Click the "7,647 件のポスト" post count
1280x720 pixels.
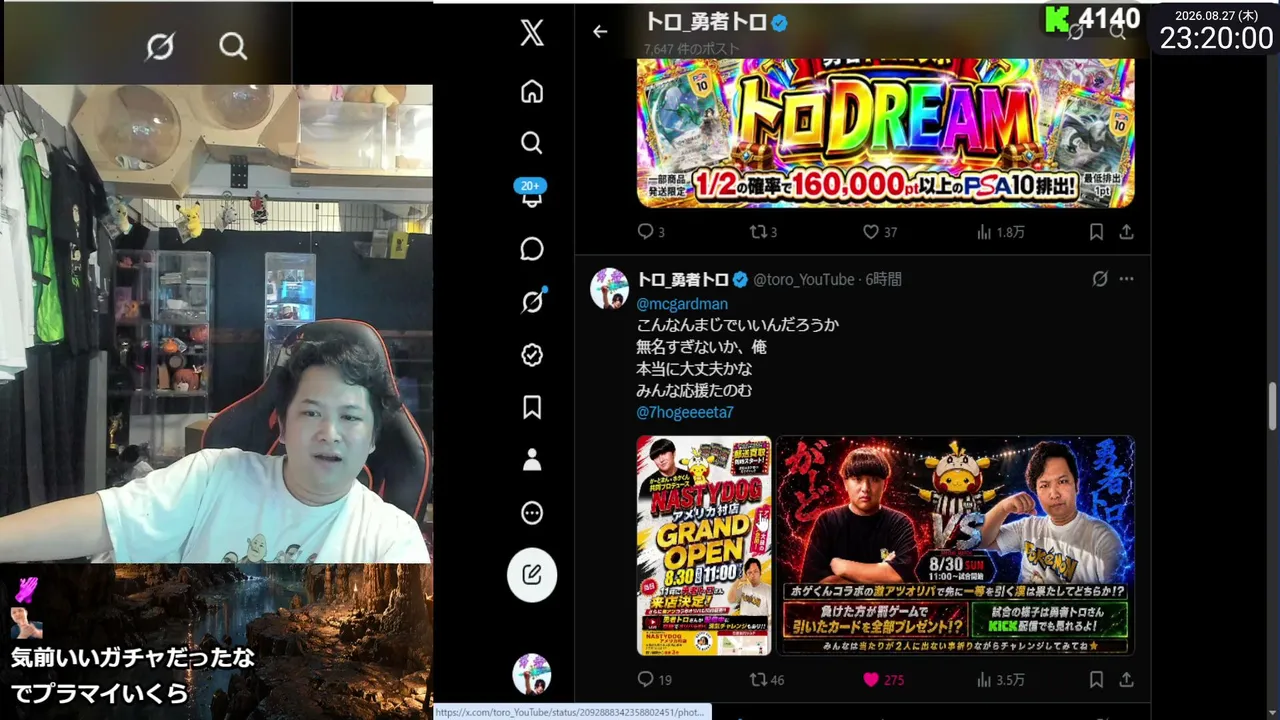692,48
